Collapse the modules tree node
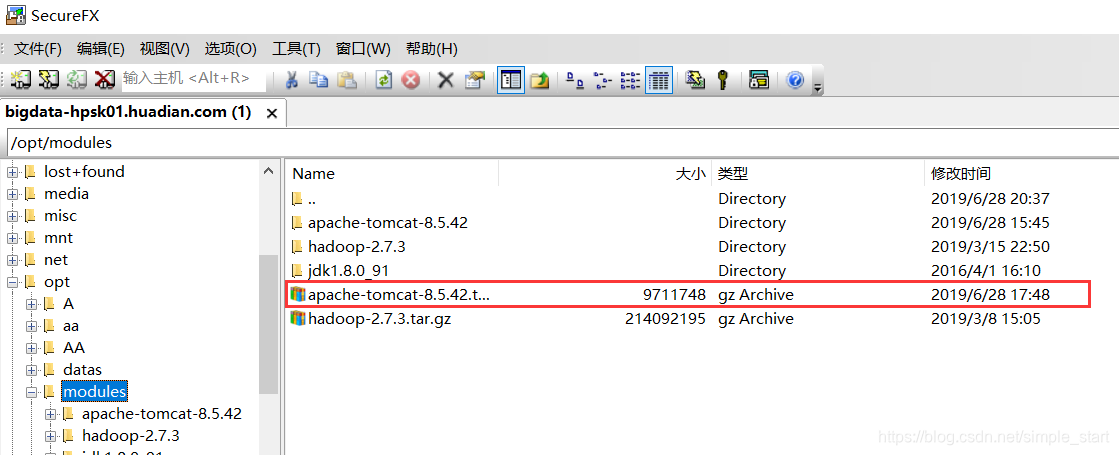The width and height of the screenshot is (1119, 455). [x=31, y=392]
